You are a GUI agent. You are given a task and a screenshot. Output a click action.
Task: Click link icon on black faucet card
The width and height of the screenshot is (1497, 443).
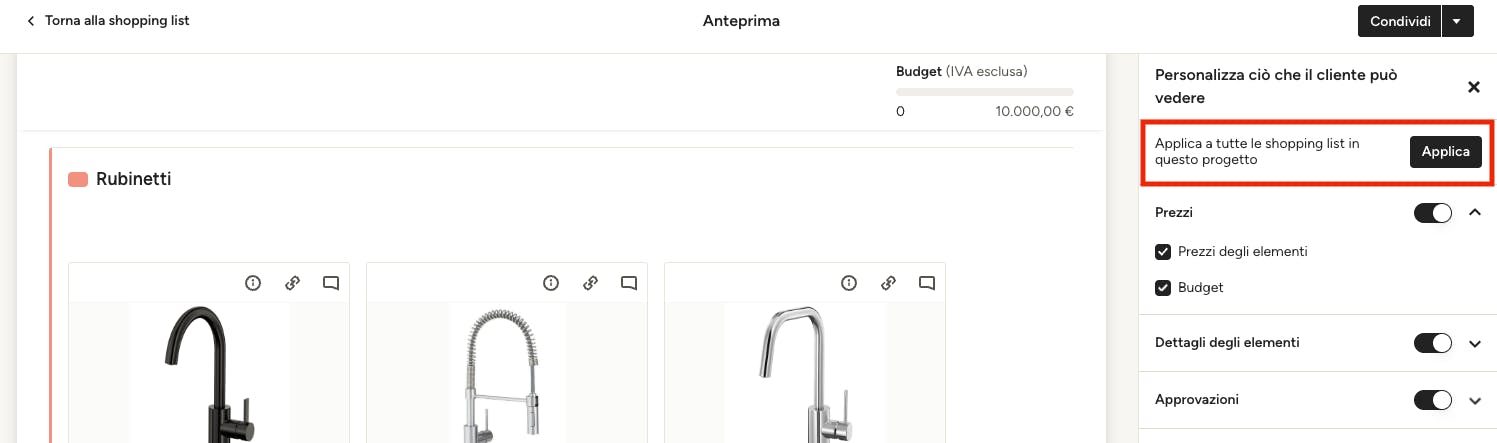pyautogui.click(x=293, y=283)
